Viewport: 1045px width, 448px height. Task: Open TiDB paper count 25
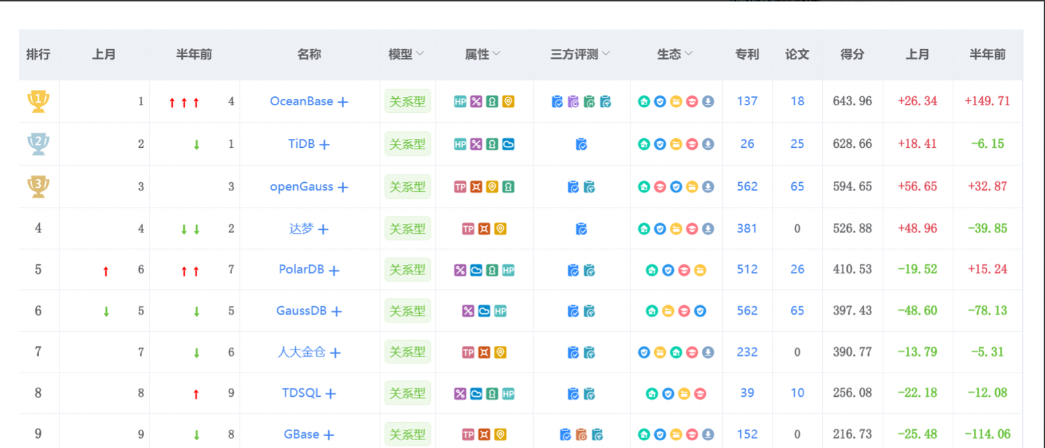point(797,144)
